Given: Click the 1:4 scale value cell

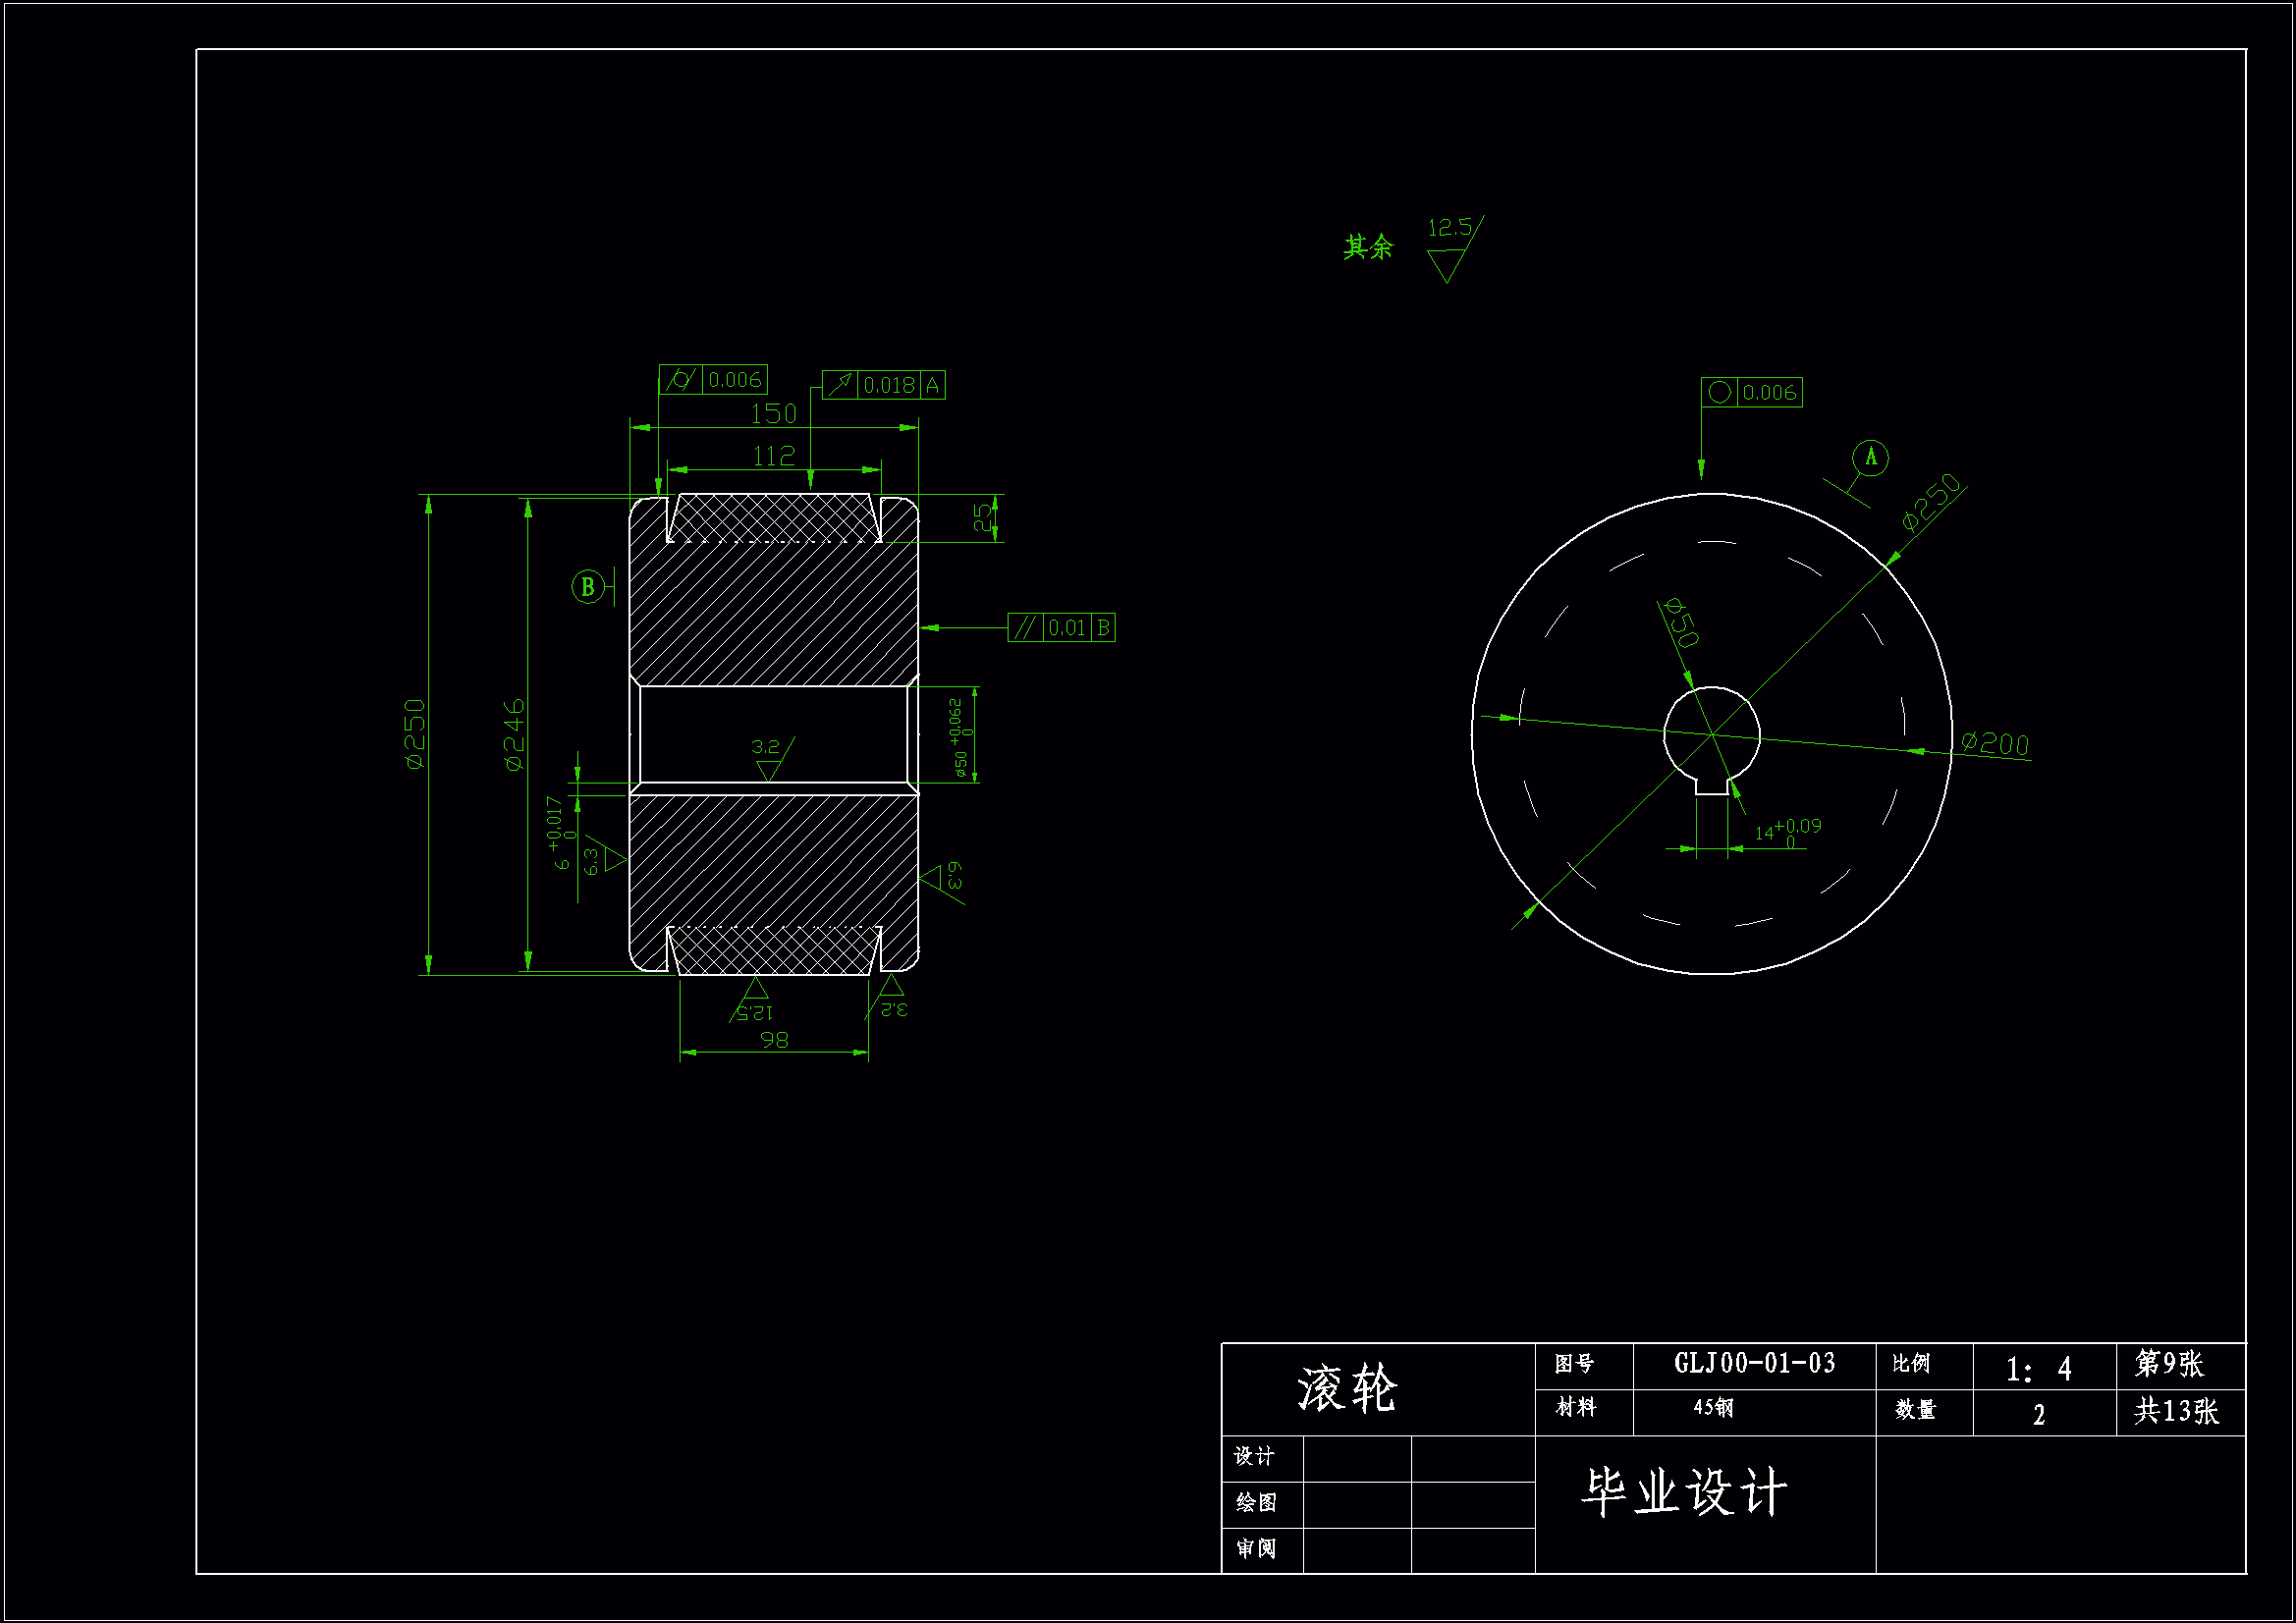Looking at the screenshot, I should (x=2039, y=1368).
